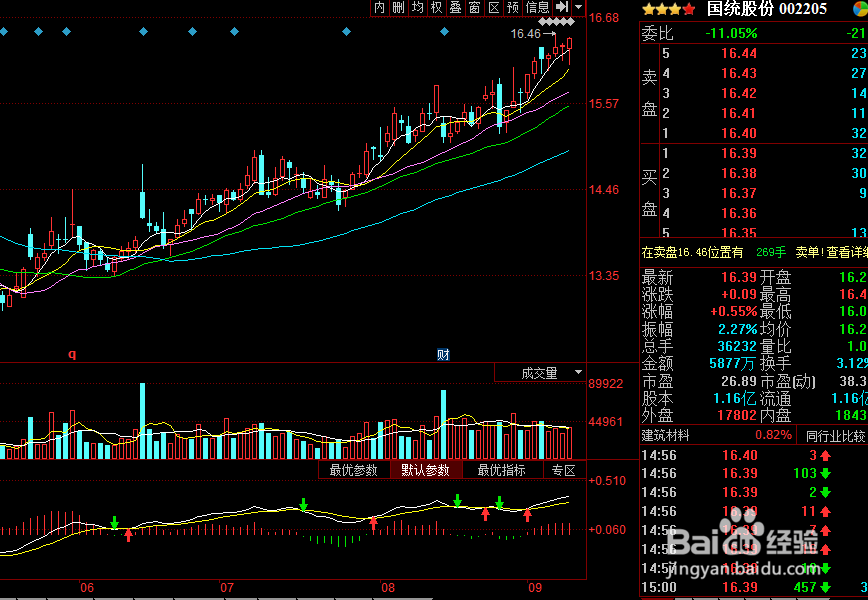Screen dimensions: 868x600
Task: Click the stock name 国统股份 002205
Action: coord(767,9)
